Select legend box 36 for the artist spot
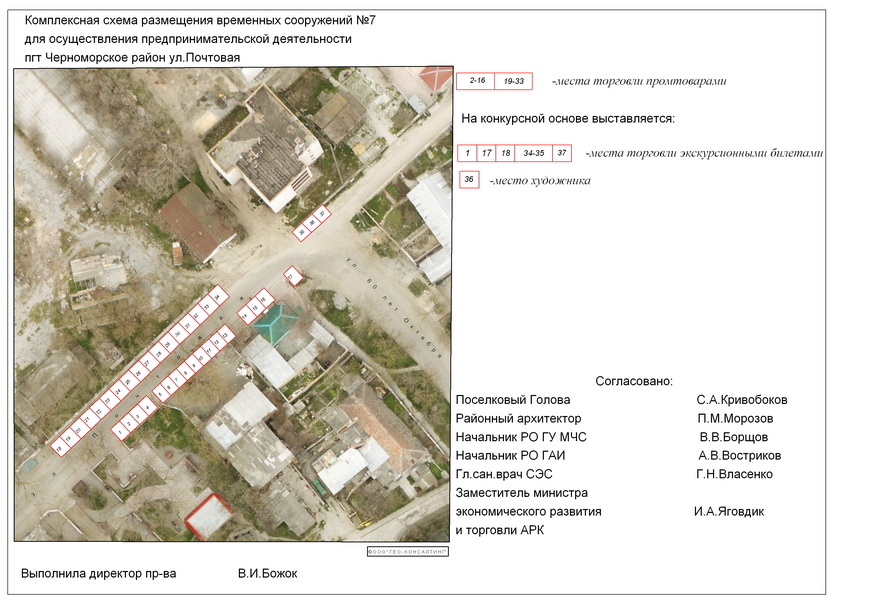Image resolution: width=869 pixels, height=600 pixels. [x=469, y=180]
